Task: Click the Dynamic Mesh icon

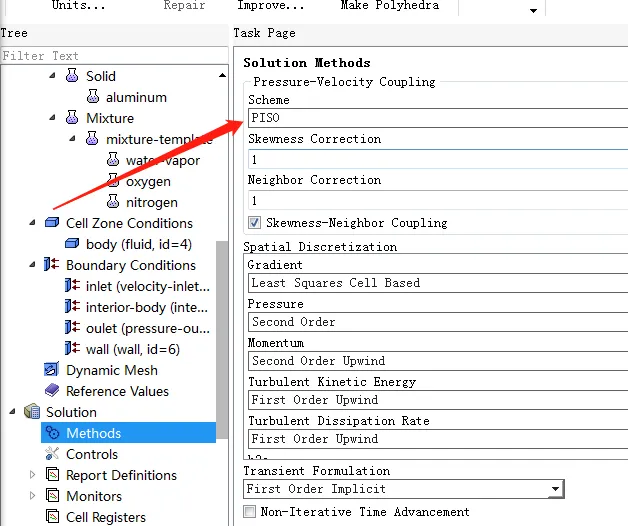Action: tap(52, 369)
